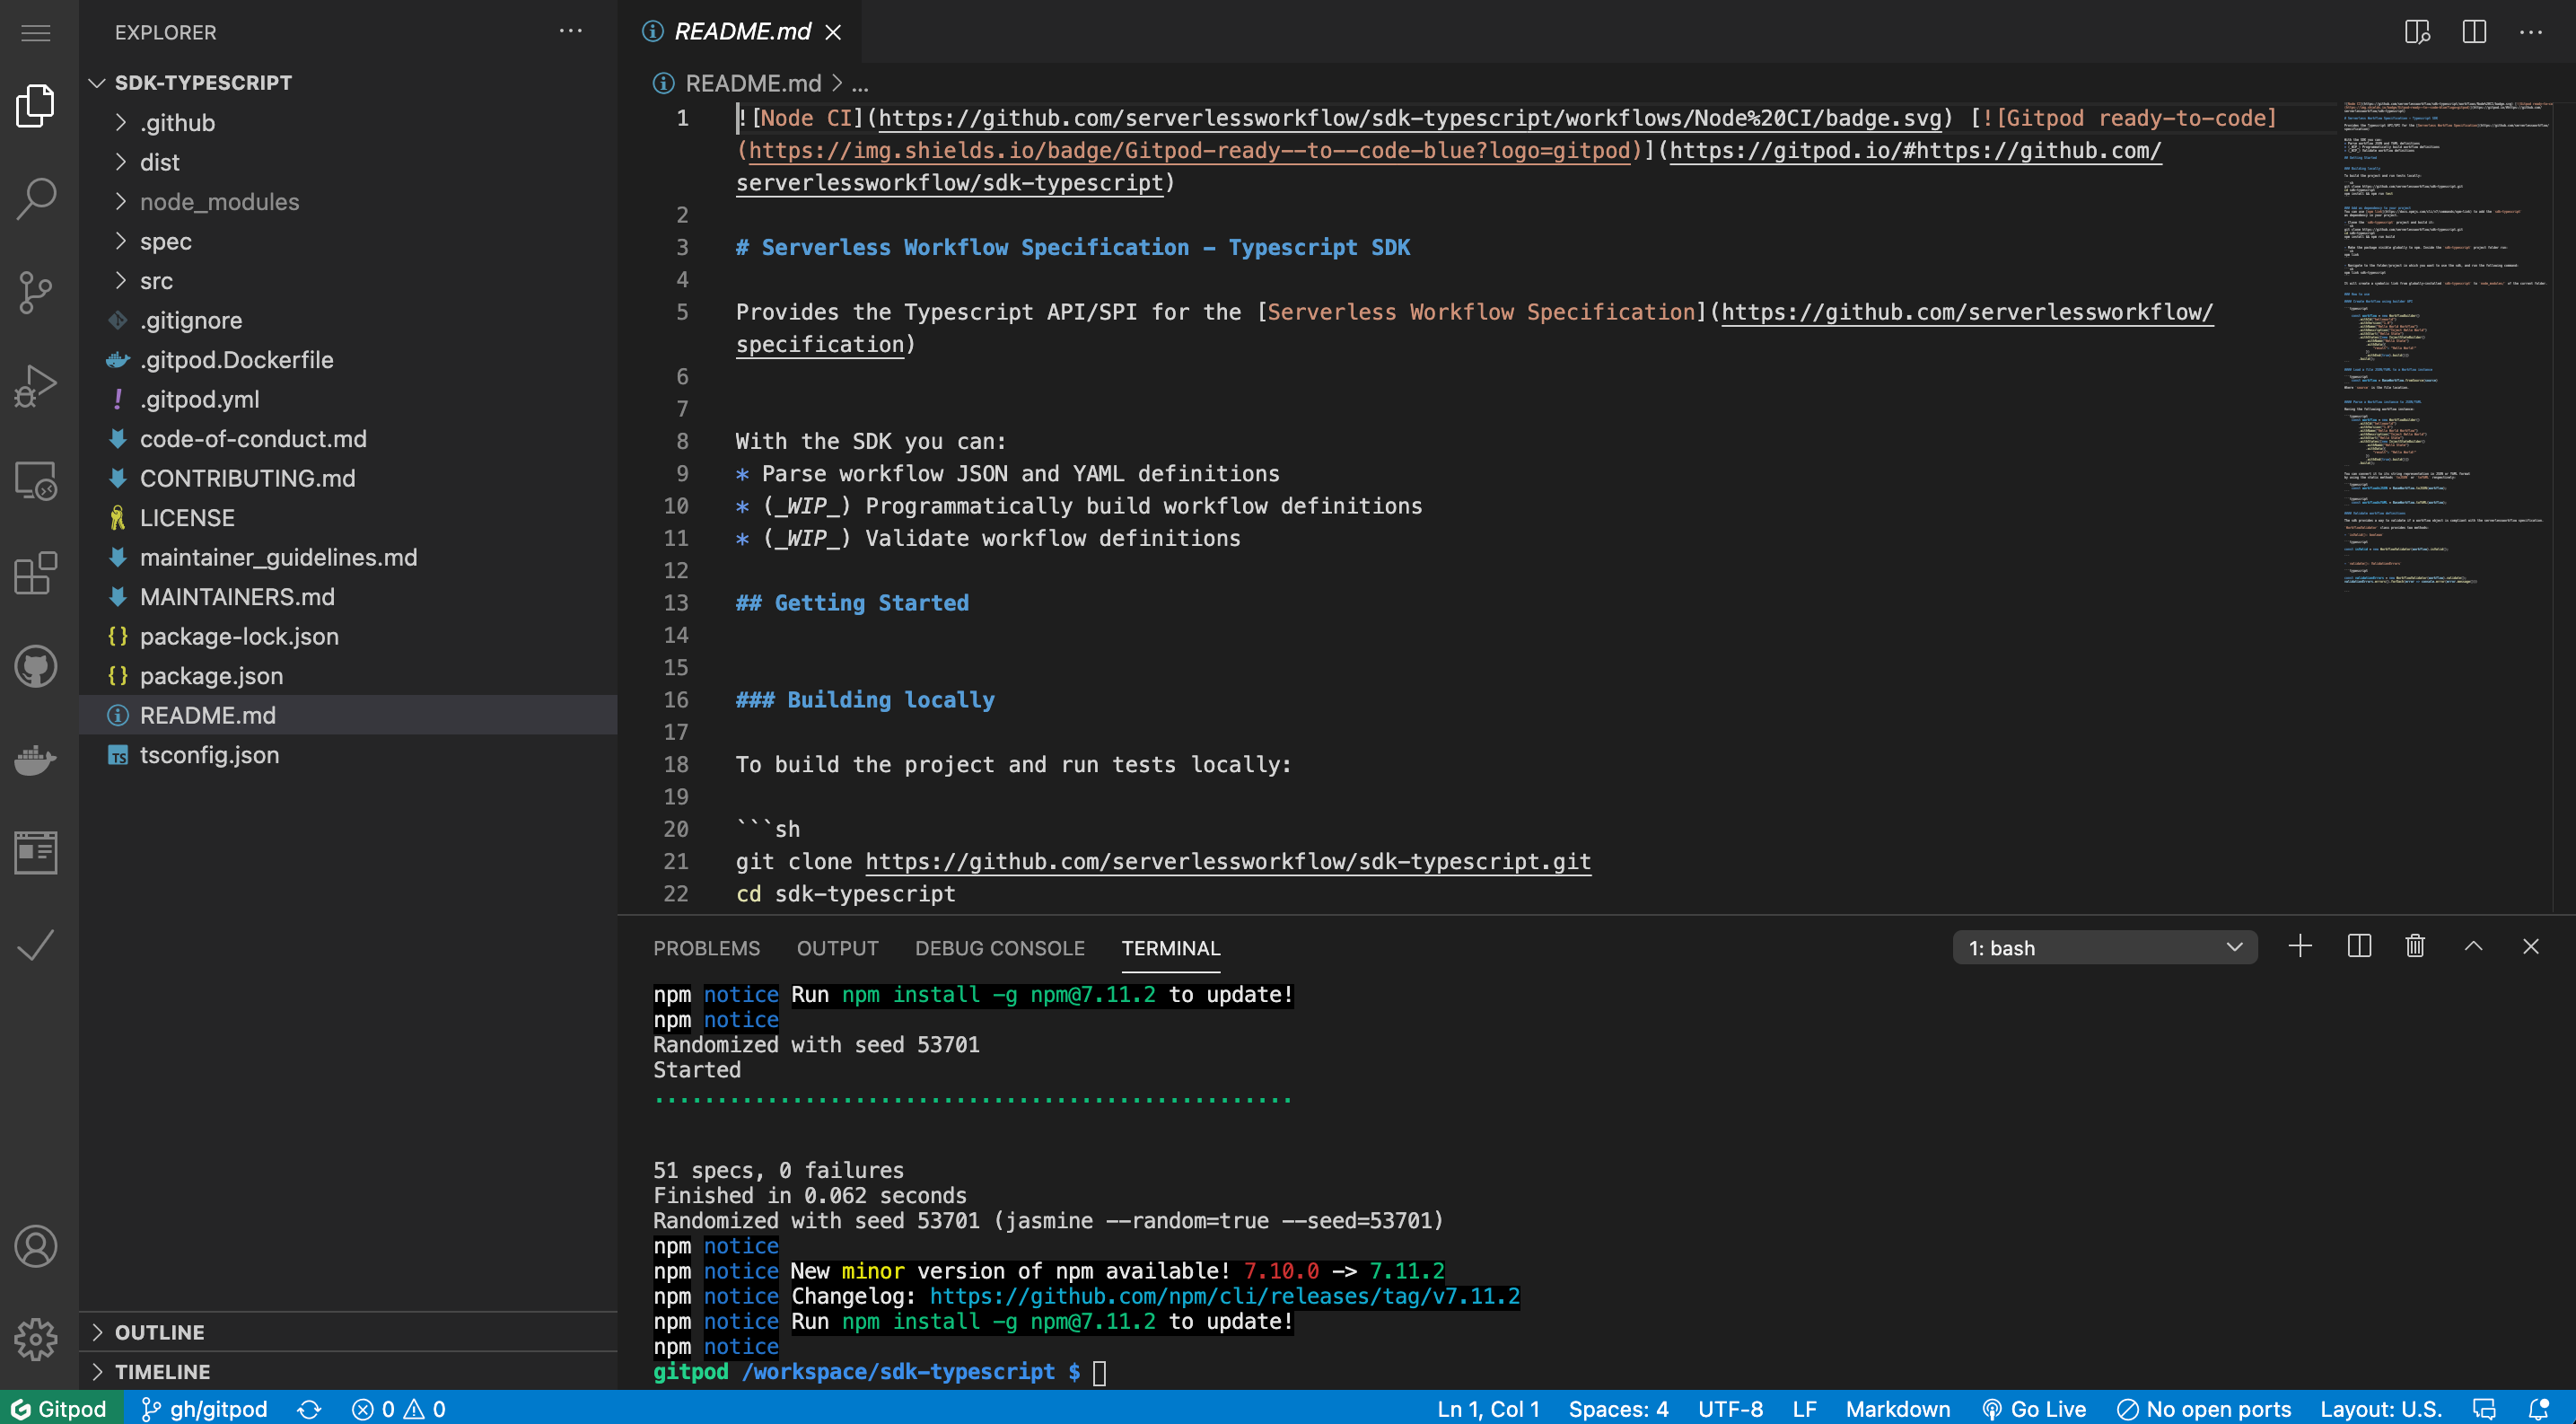Click Layout: U.S. keyboard indicator
The image size is (2576, 1424).
(x=2380, y=1409)
